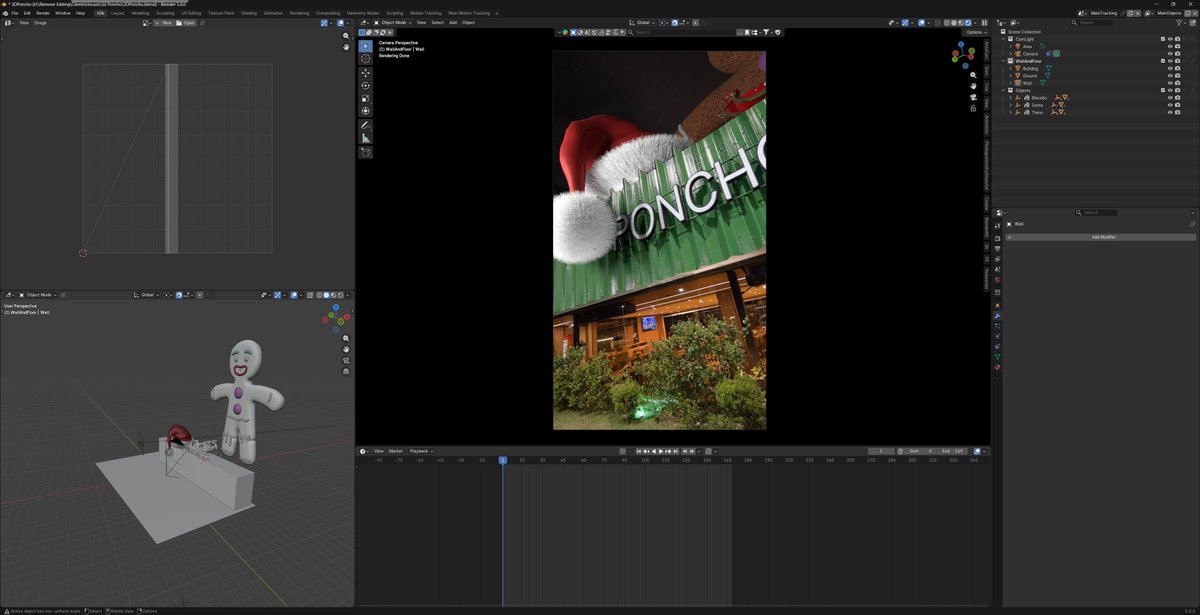Screen dimensions: 1200x615
Task: Open the Render properties tab icon
Action: coord(997,238)
